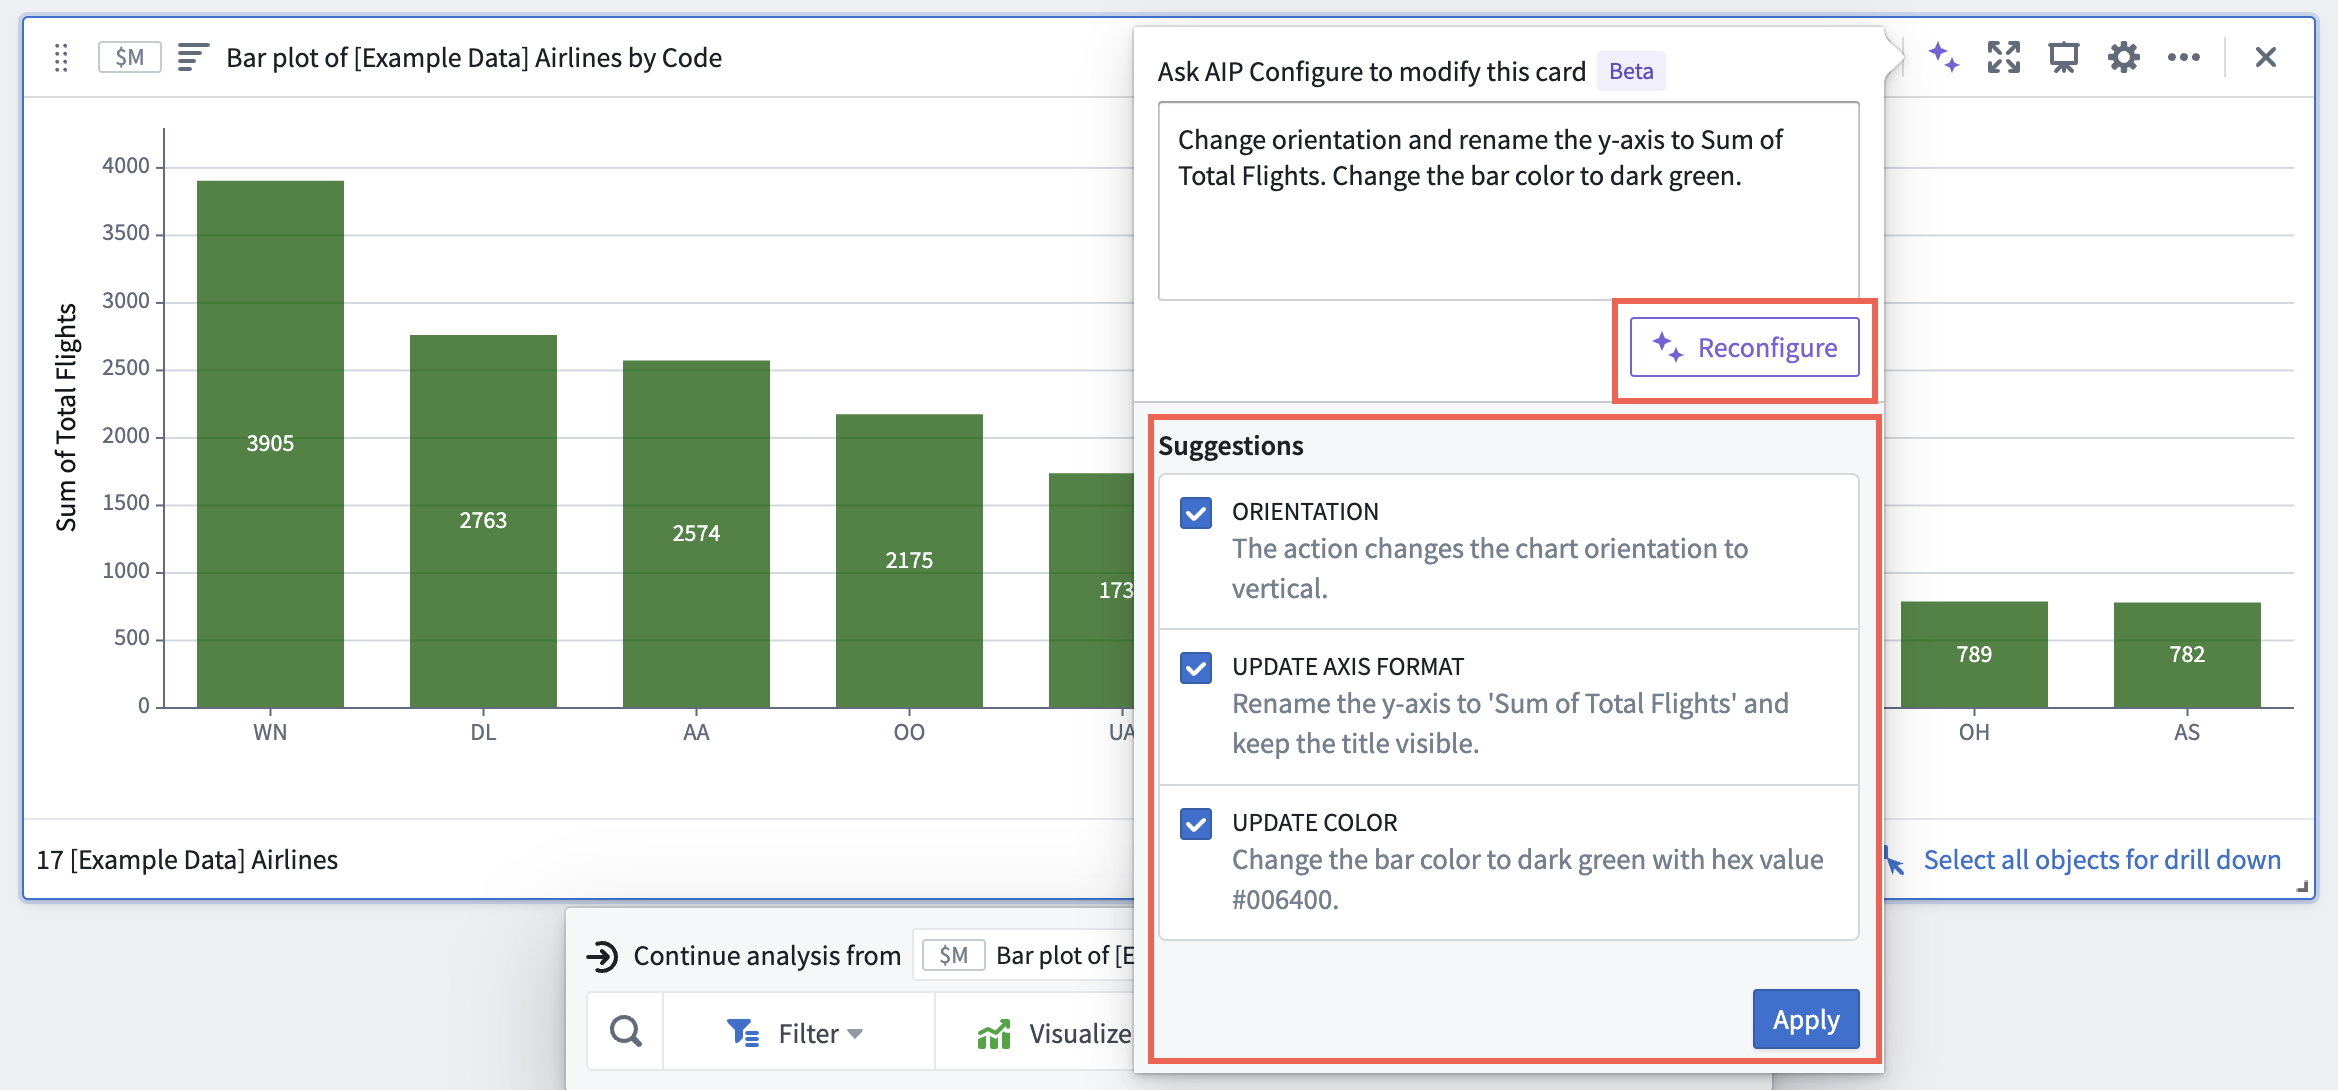Click the resize corner handle of the card
The image size is (2338, 1090).
[x=2302, y=886]
